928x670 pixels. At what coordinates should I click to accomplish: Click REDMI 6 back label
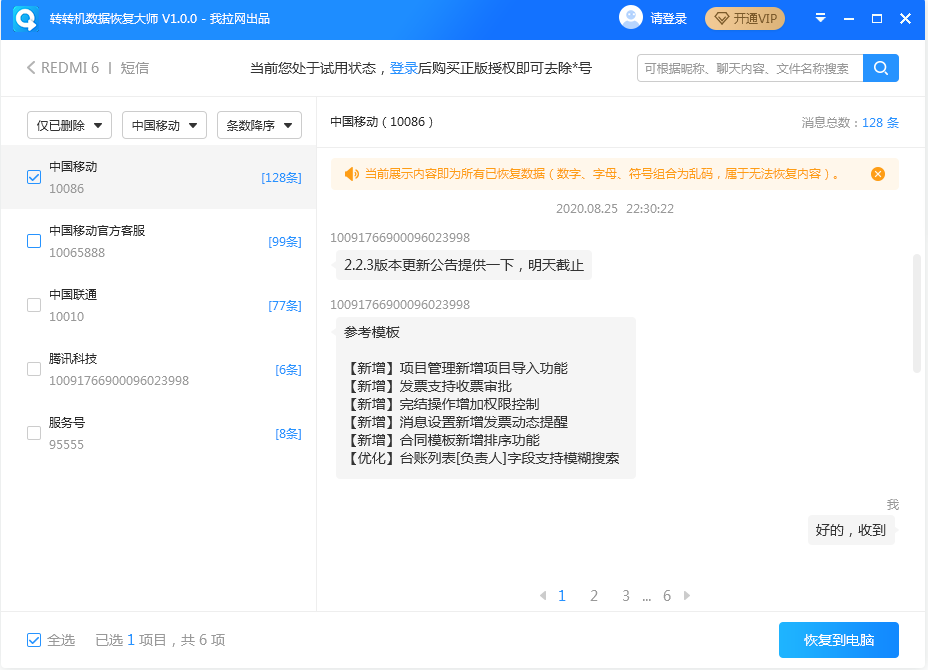(x=70, y=68)
